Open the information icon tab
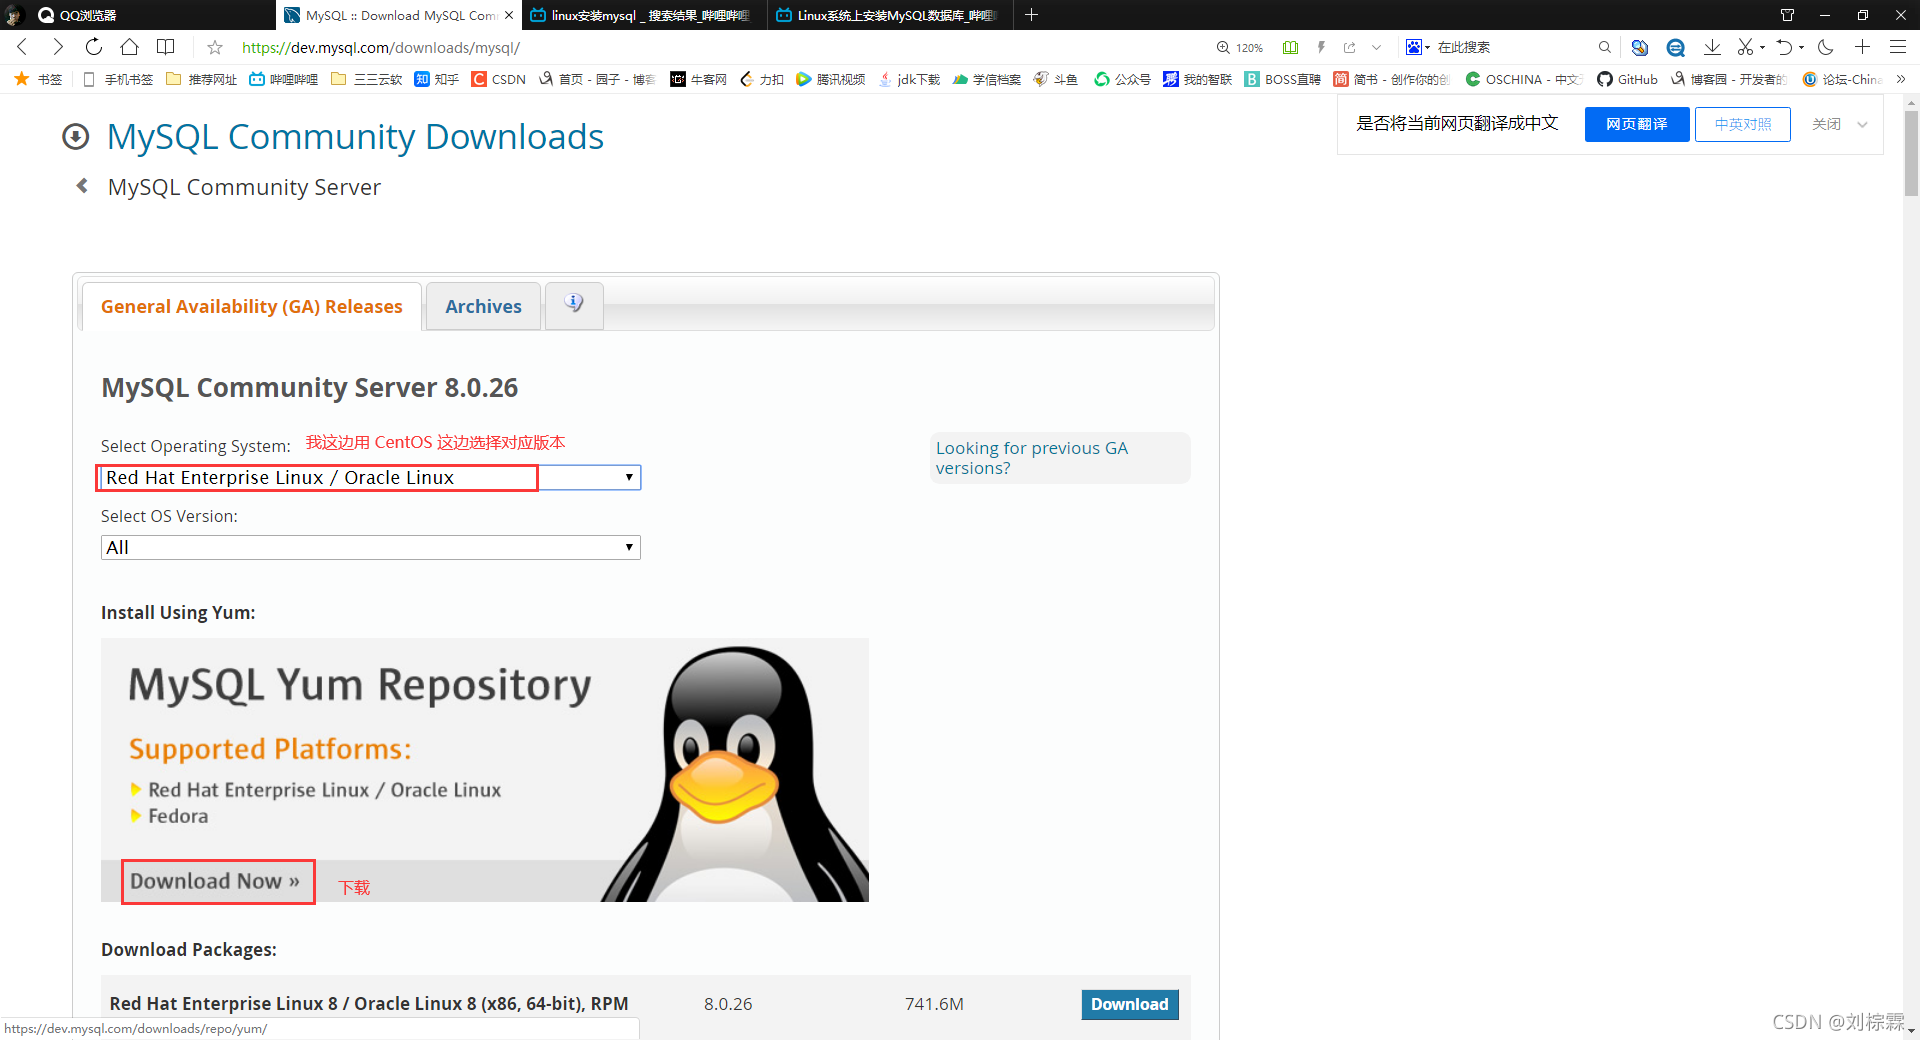Image resolution: width=1920 pixels, height=1040 pixels. click(x=574, y=303)
